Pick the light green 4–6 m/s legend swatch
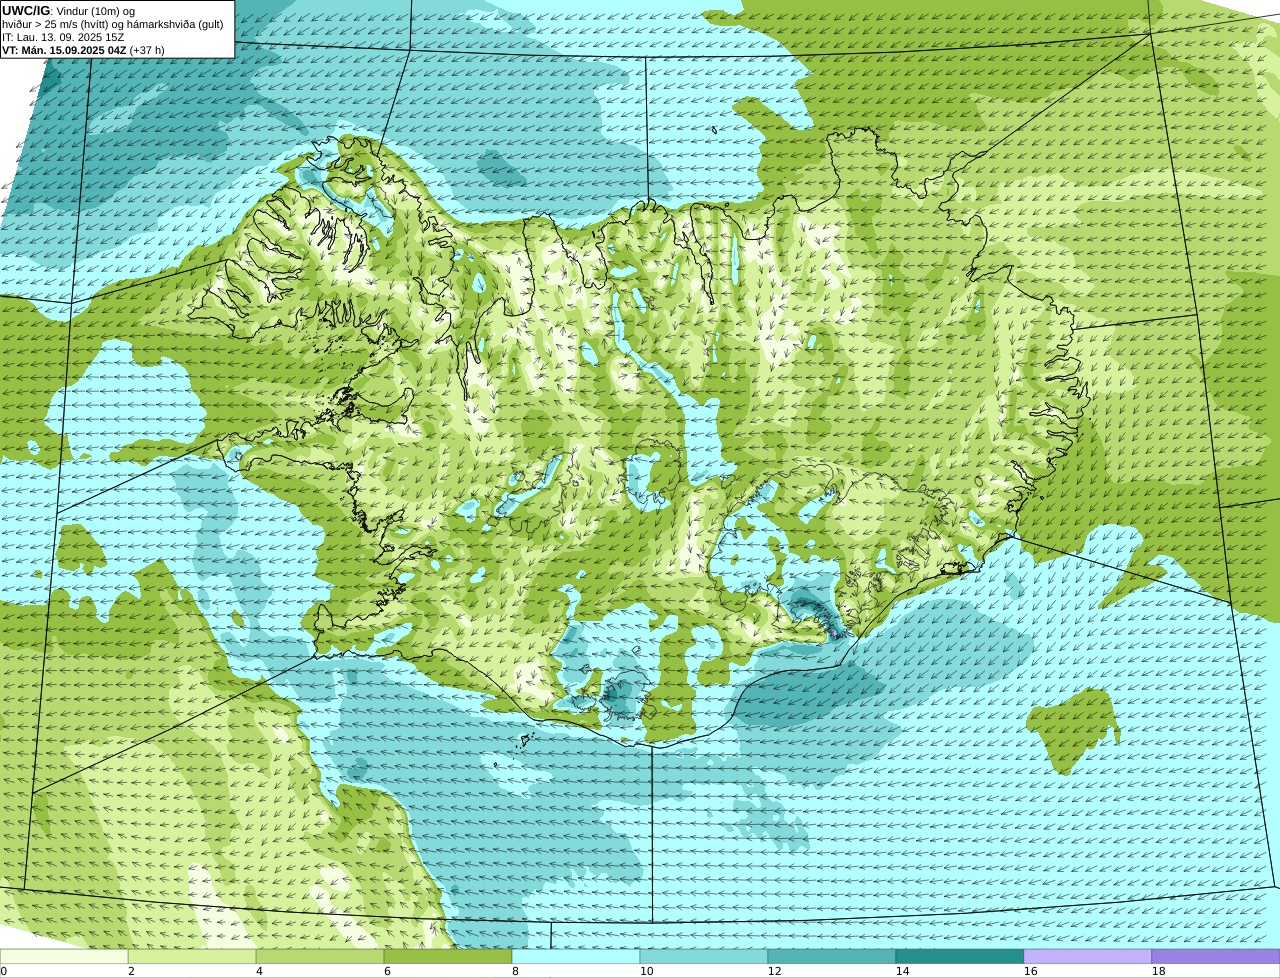This screenshot has width=1280, height=978. click(x=320, y=956)
